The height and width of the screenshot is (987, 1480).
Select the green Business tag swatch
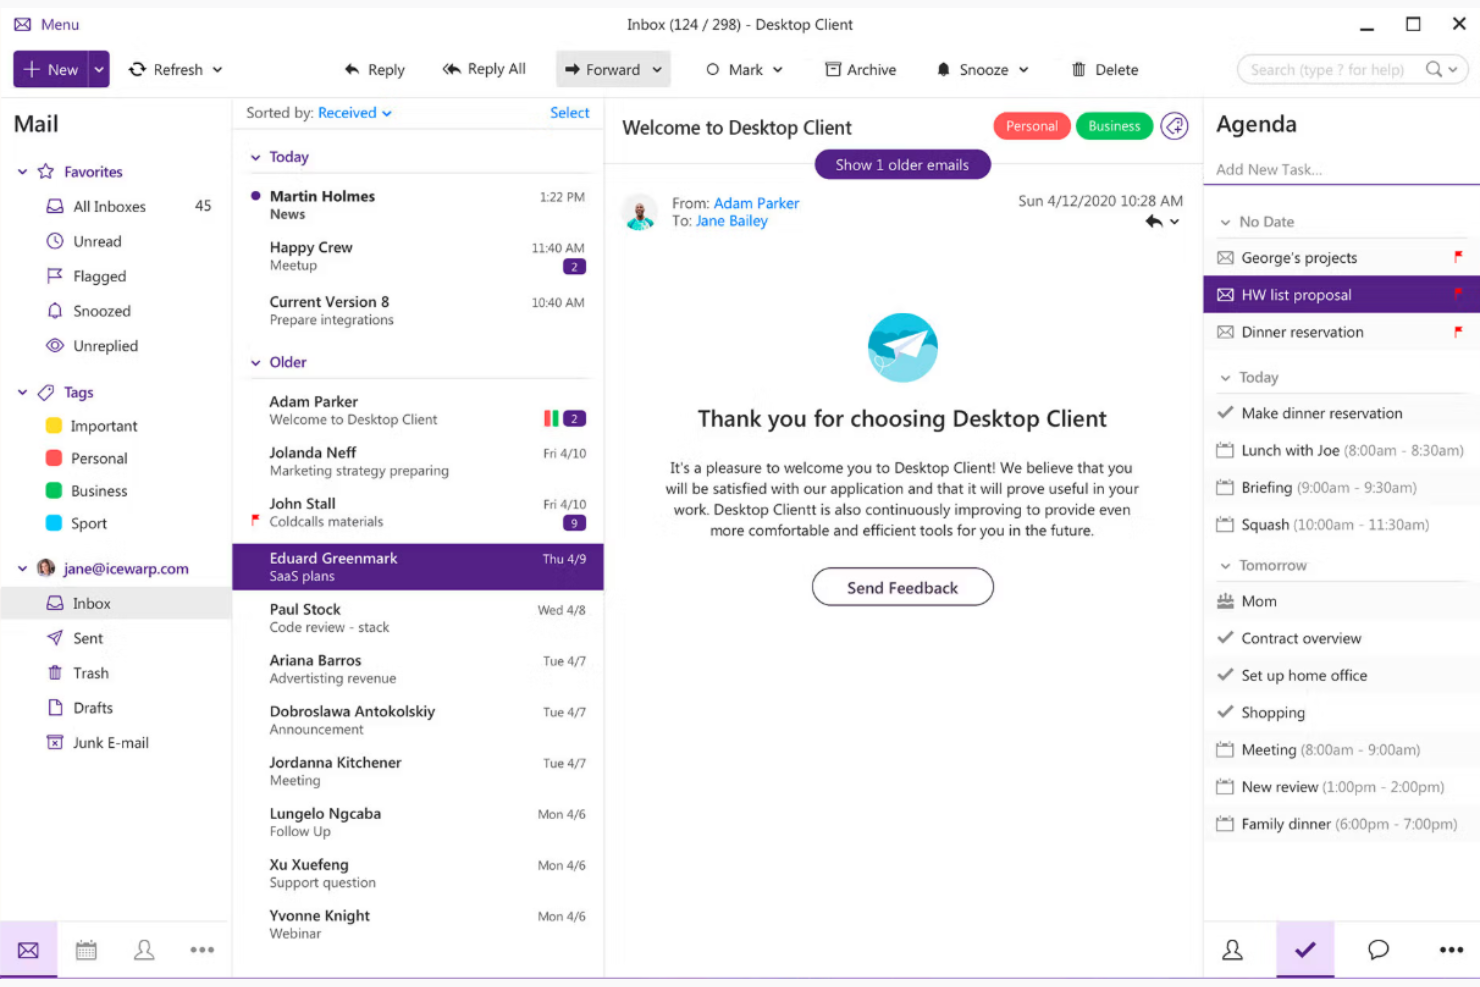[54, 491]
